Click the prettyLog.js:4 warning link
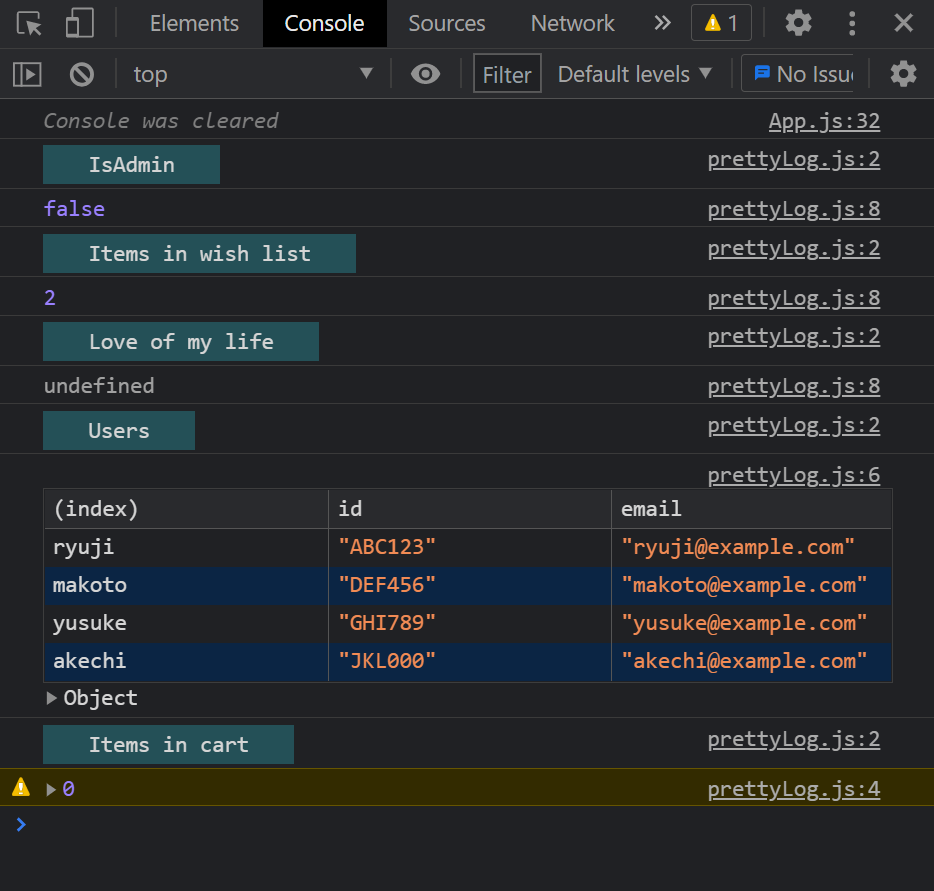The height and width of the screenshot is (891, 934). click(x=793, y=789)
